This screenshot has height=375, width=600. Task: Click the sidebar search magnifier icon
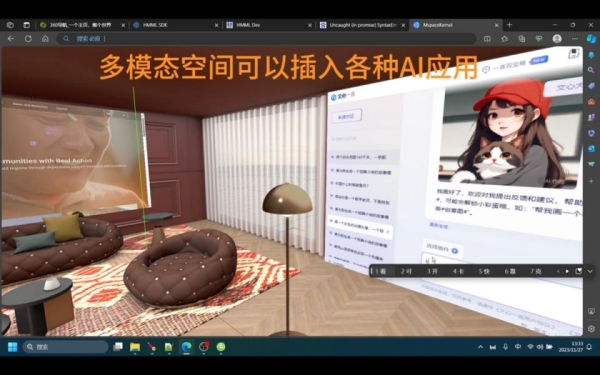[x=591, y=70]
